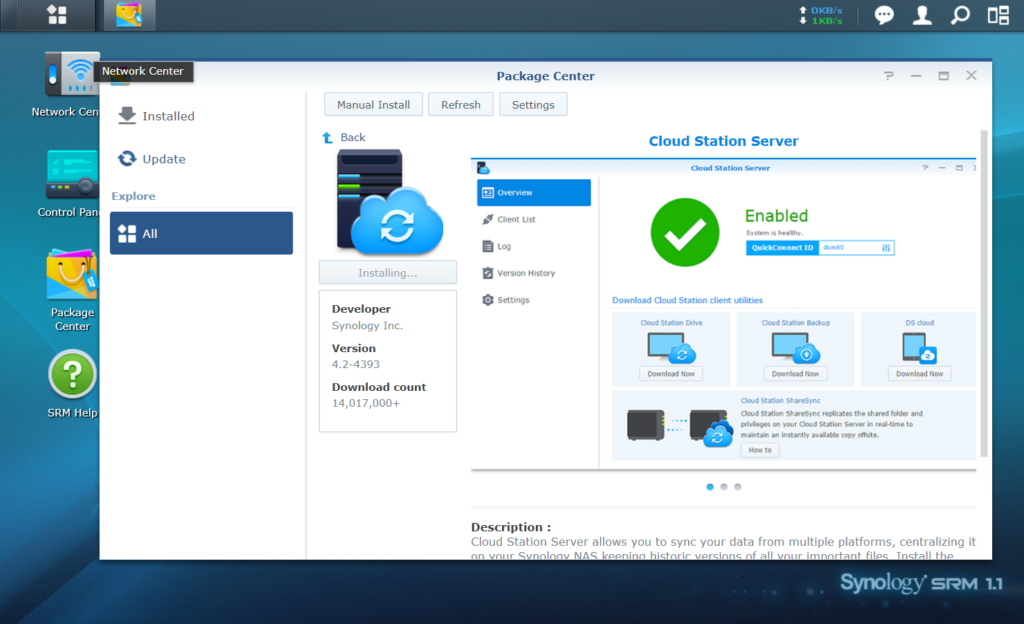Click the QuickConnect ID field in the preview
Image resolution: width=1024 pixels, height=624 pixels.
(820, 248)
